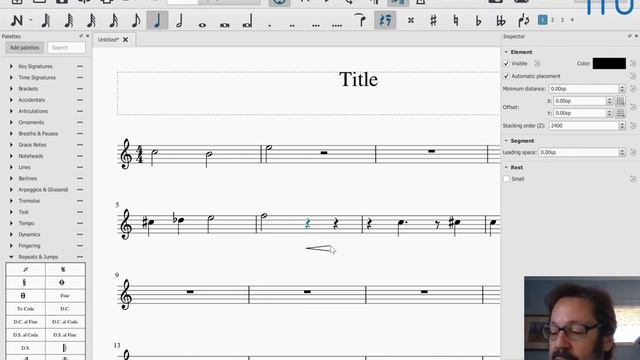640x360 pixels.
Task: Select the segno symbol in palette
Action: 63,269
